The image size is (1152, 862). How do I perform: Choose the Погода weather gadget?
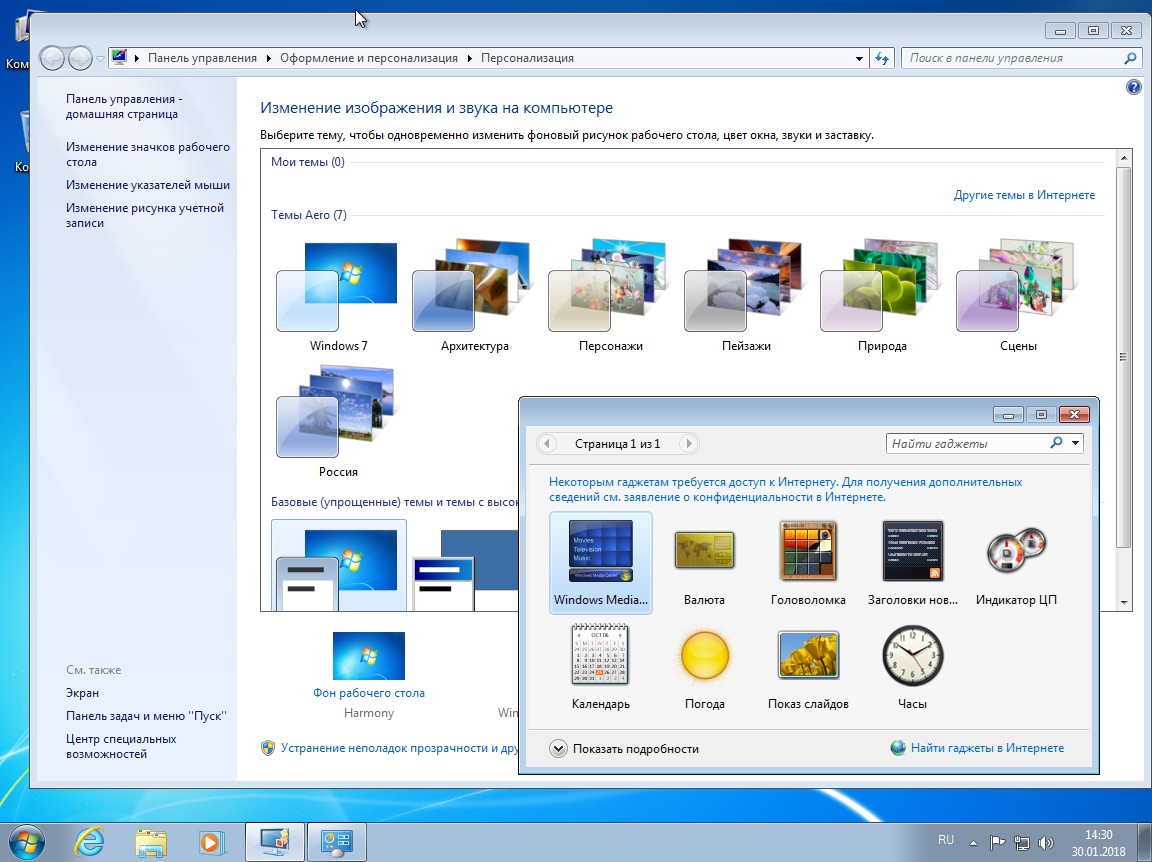pos(704,667)
